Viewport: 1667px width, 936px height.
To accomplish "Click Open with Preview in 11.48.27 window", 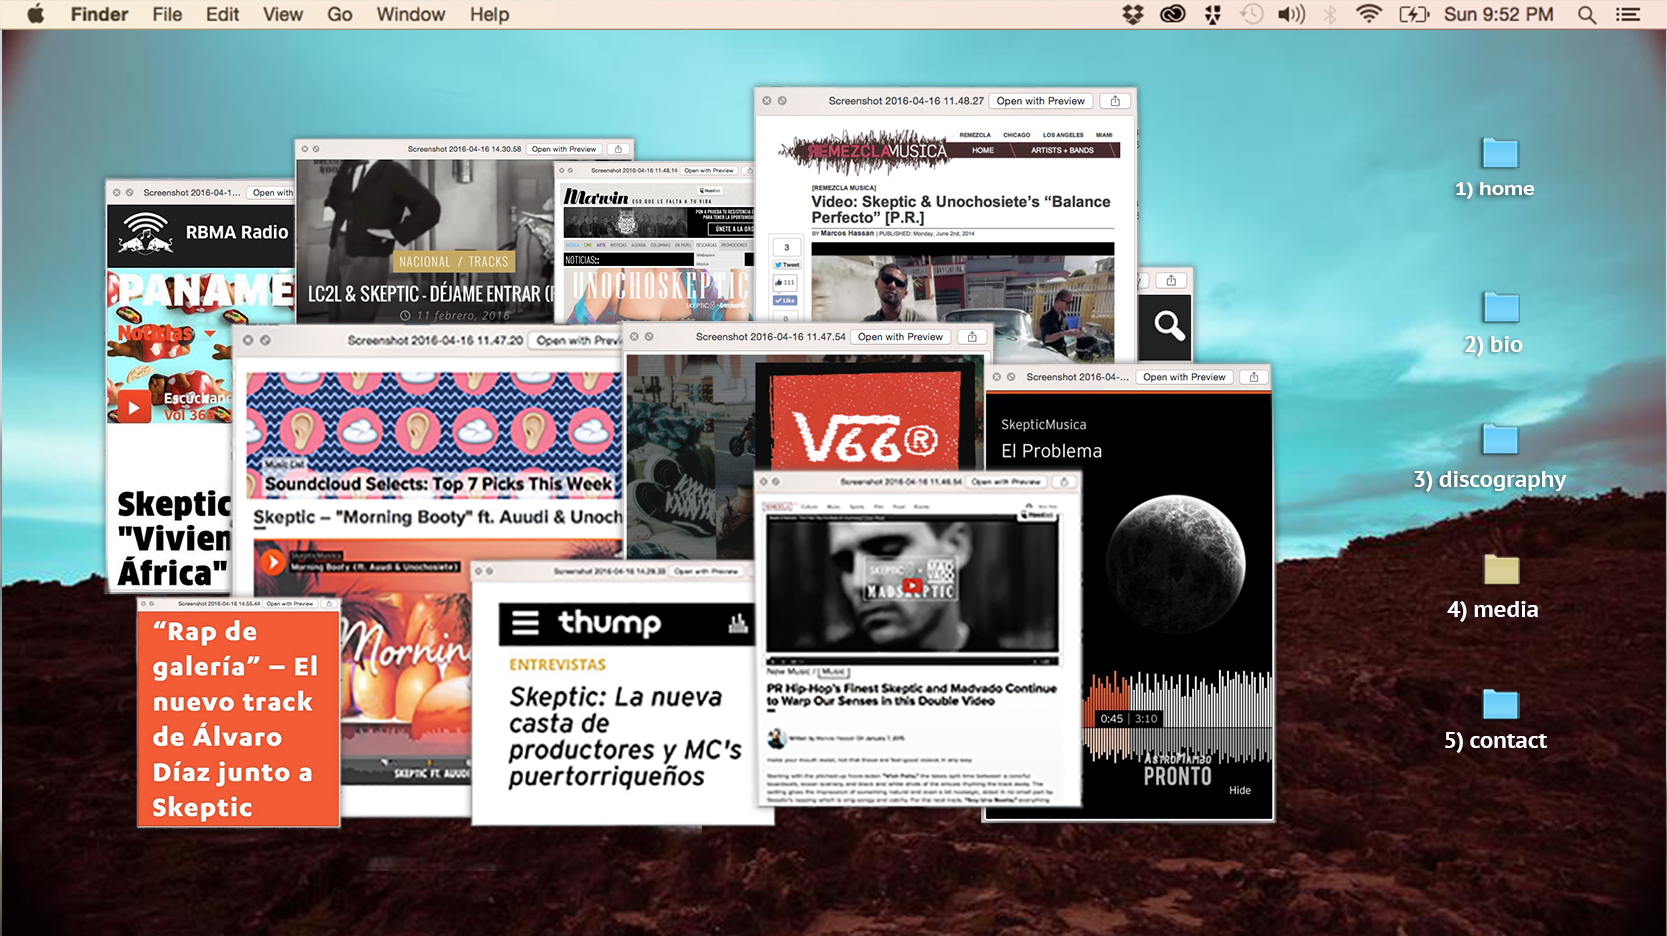I will click(x=1040, y=101).
